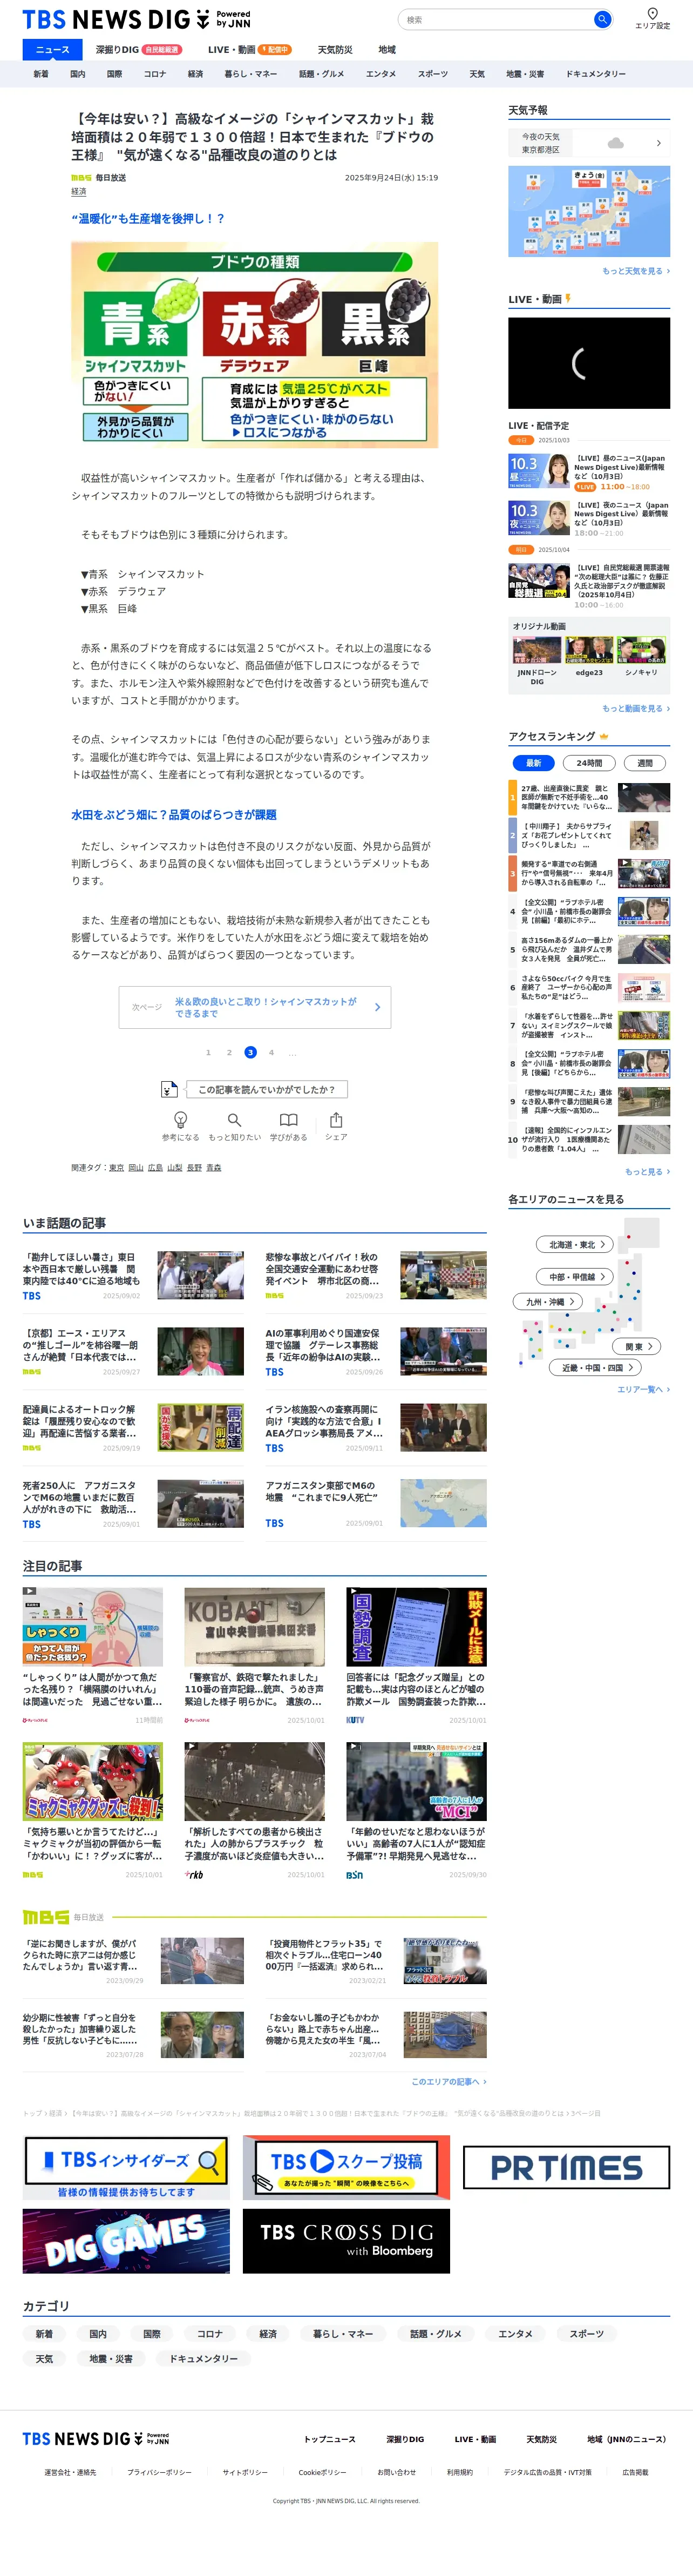Click the 岡山 related tag

coord(136,1168)
